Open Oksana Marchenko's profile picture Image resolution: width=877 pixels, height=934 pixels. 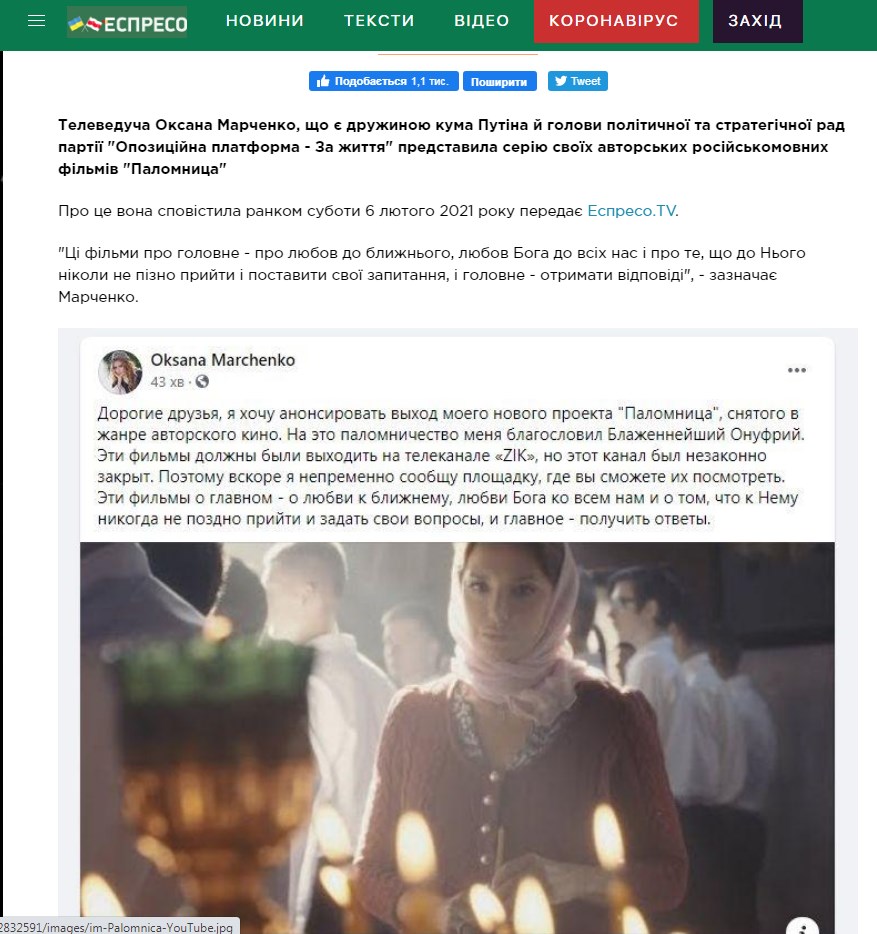tap(120, 372)
